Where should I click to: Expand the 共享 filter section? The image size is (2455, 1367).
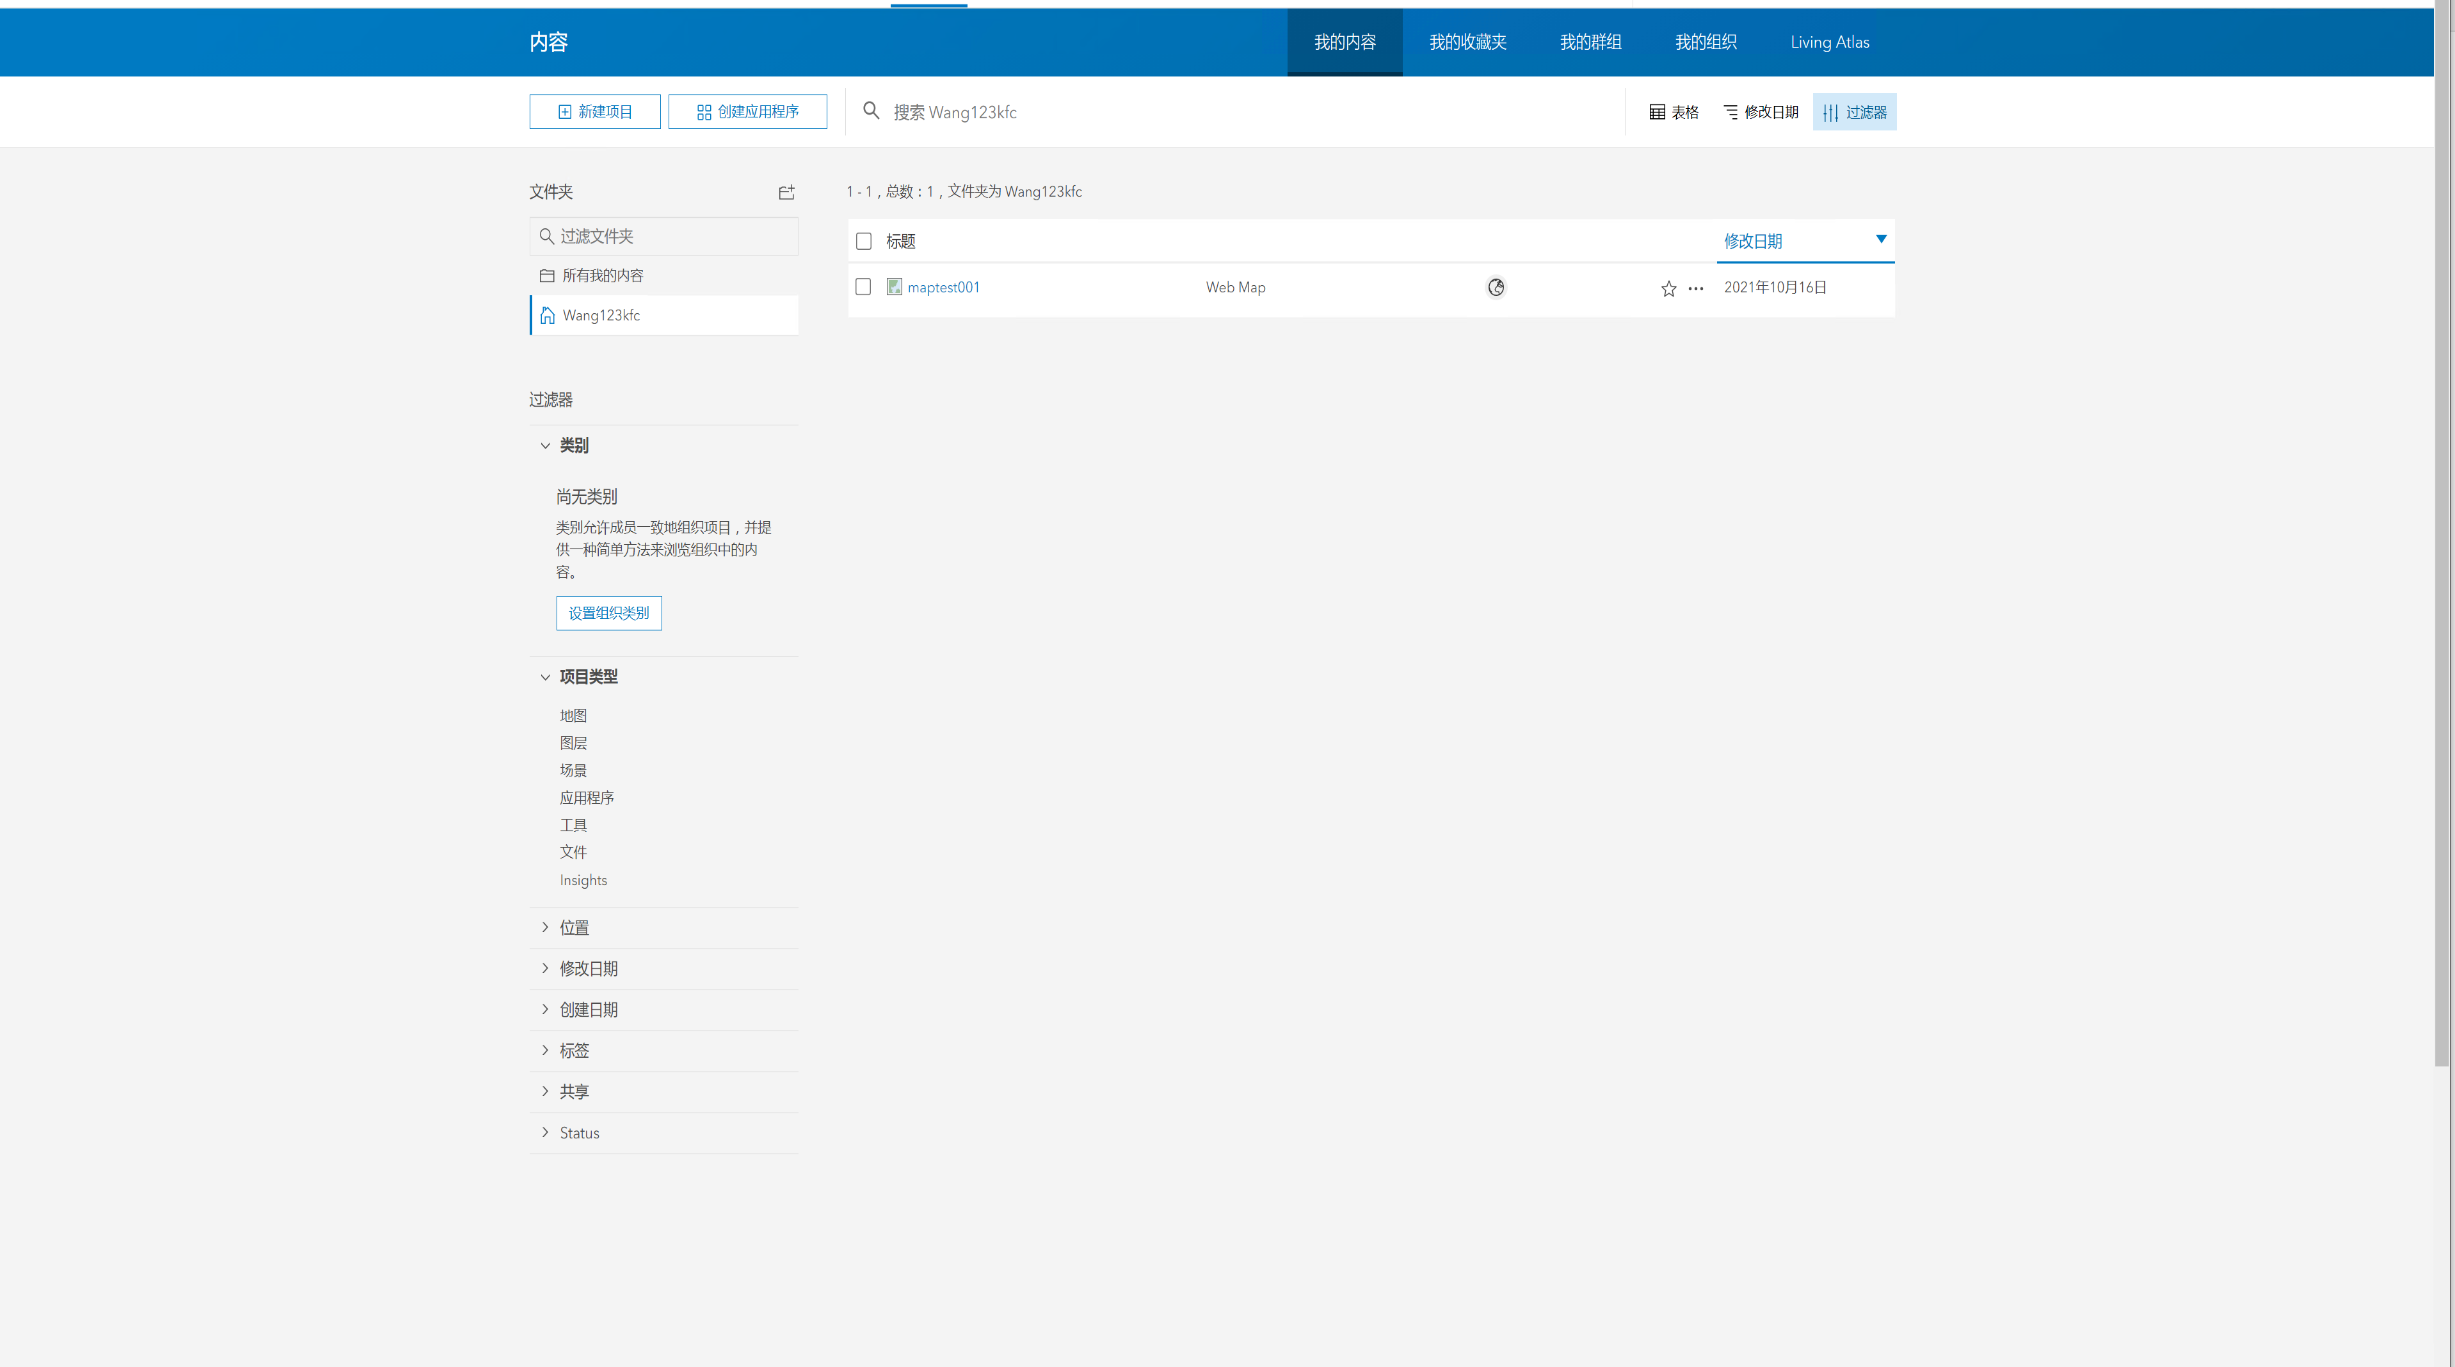[x=545, y=1091]
